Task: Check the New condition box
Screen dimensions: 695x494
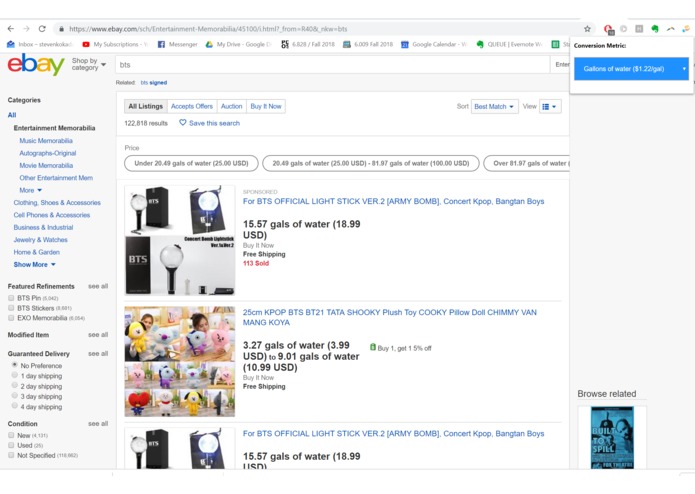Action: click(11, 435)
